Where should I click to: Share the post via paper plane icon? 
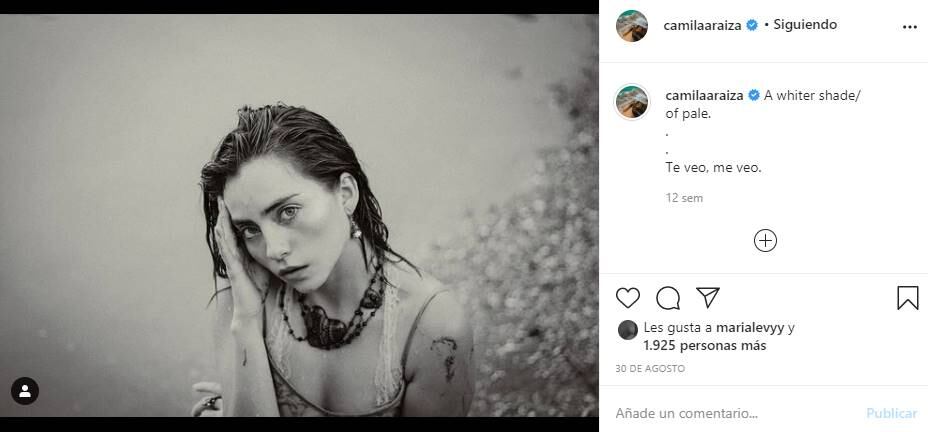(708, 298)
